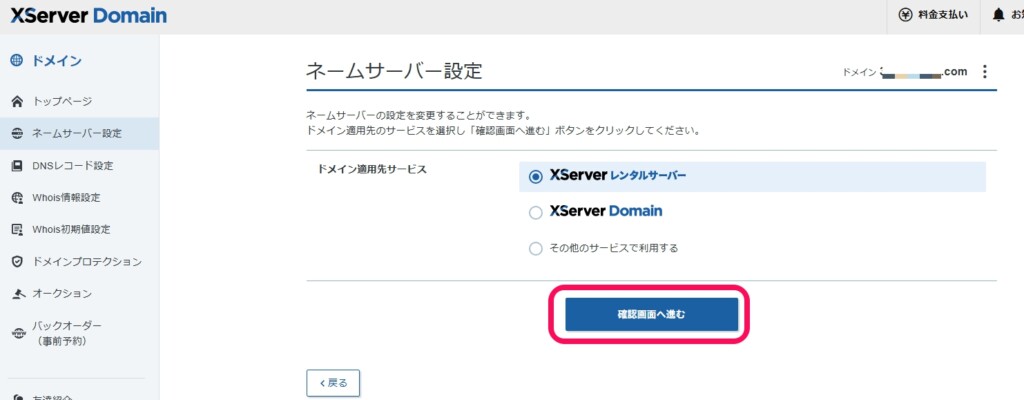Click the ドメイン適用先サービス label
The width and height of the screenshot is (1024, 400).
click(372, 169)
